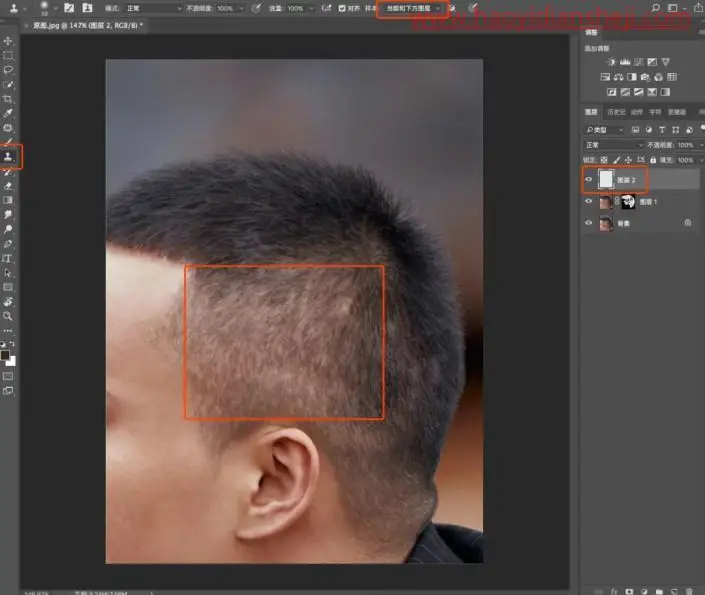Image resolution: width=705 pixels, height=595 pixels.
Task: Toggle type layer filter in Layers panel
Action: coord(662,130)
